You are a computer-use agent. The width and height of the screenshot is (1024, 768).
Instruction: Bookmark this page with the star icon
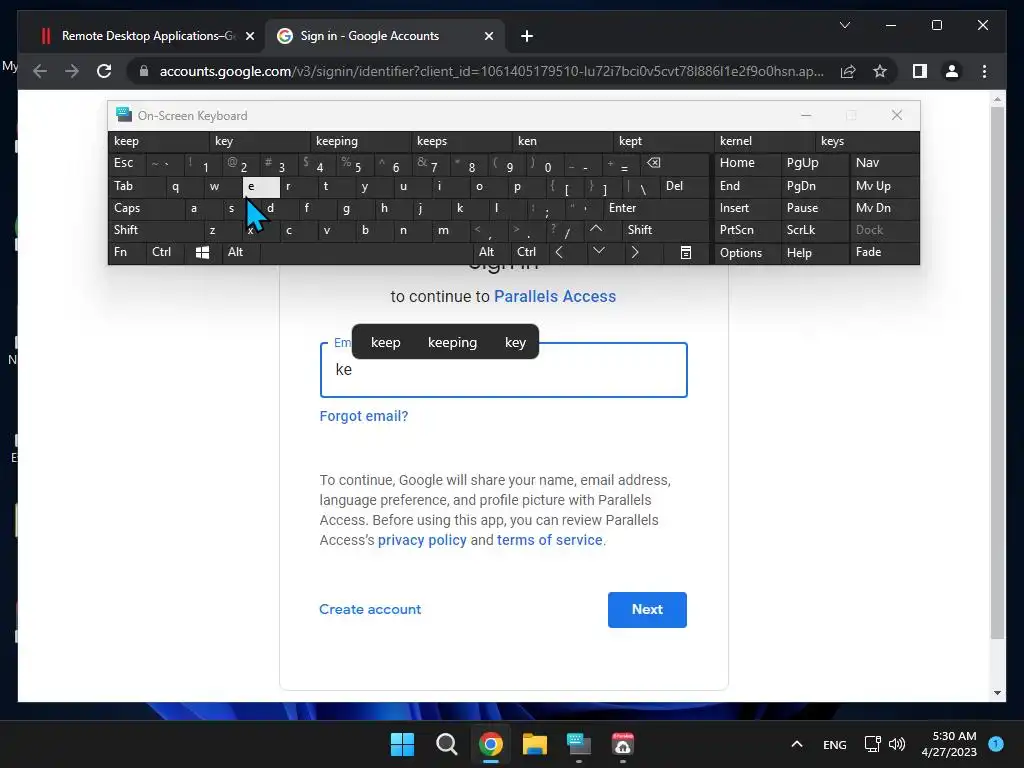(x=880, y=71)
